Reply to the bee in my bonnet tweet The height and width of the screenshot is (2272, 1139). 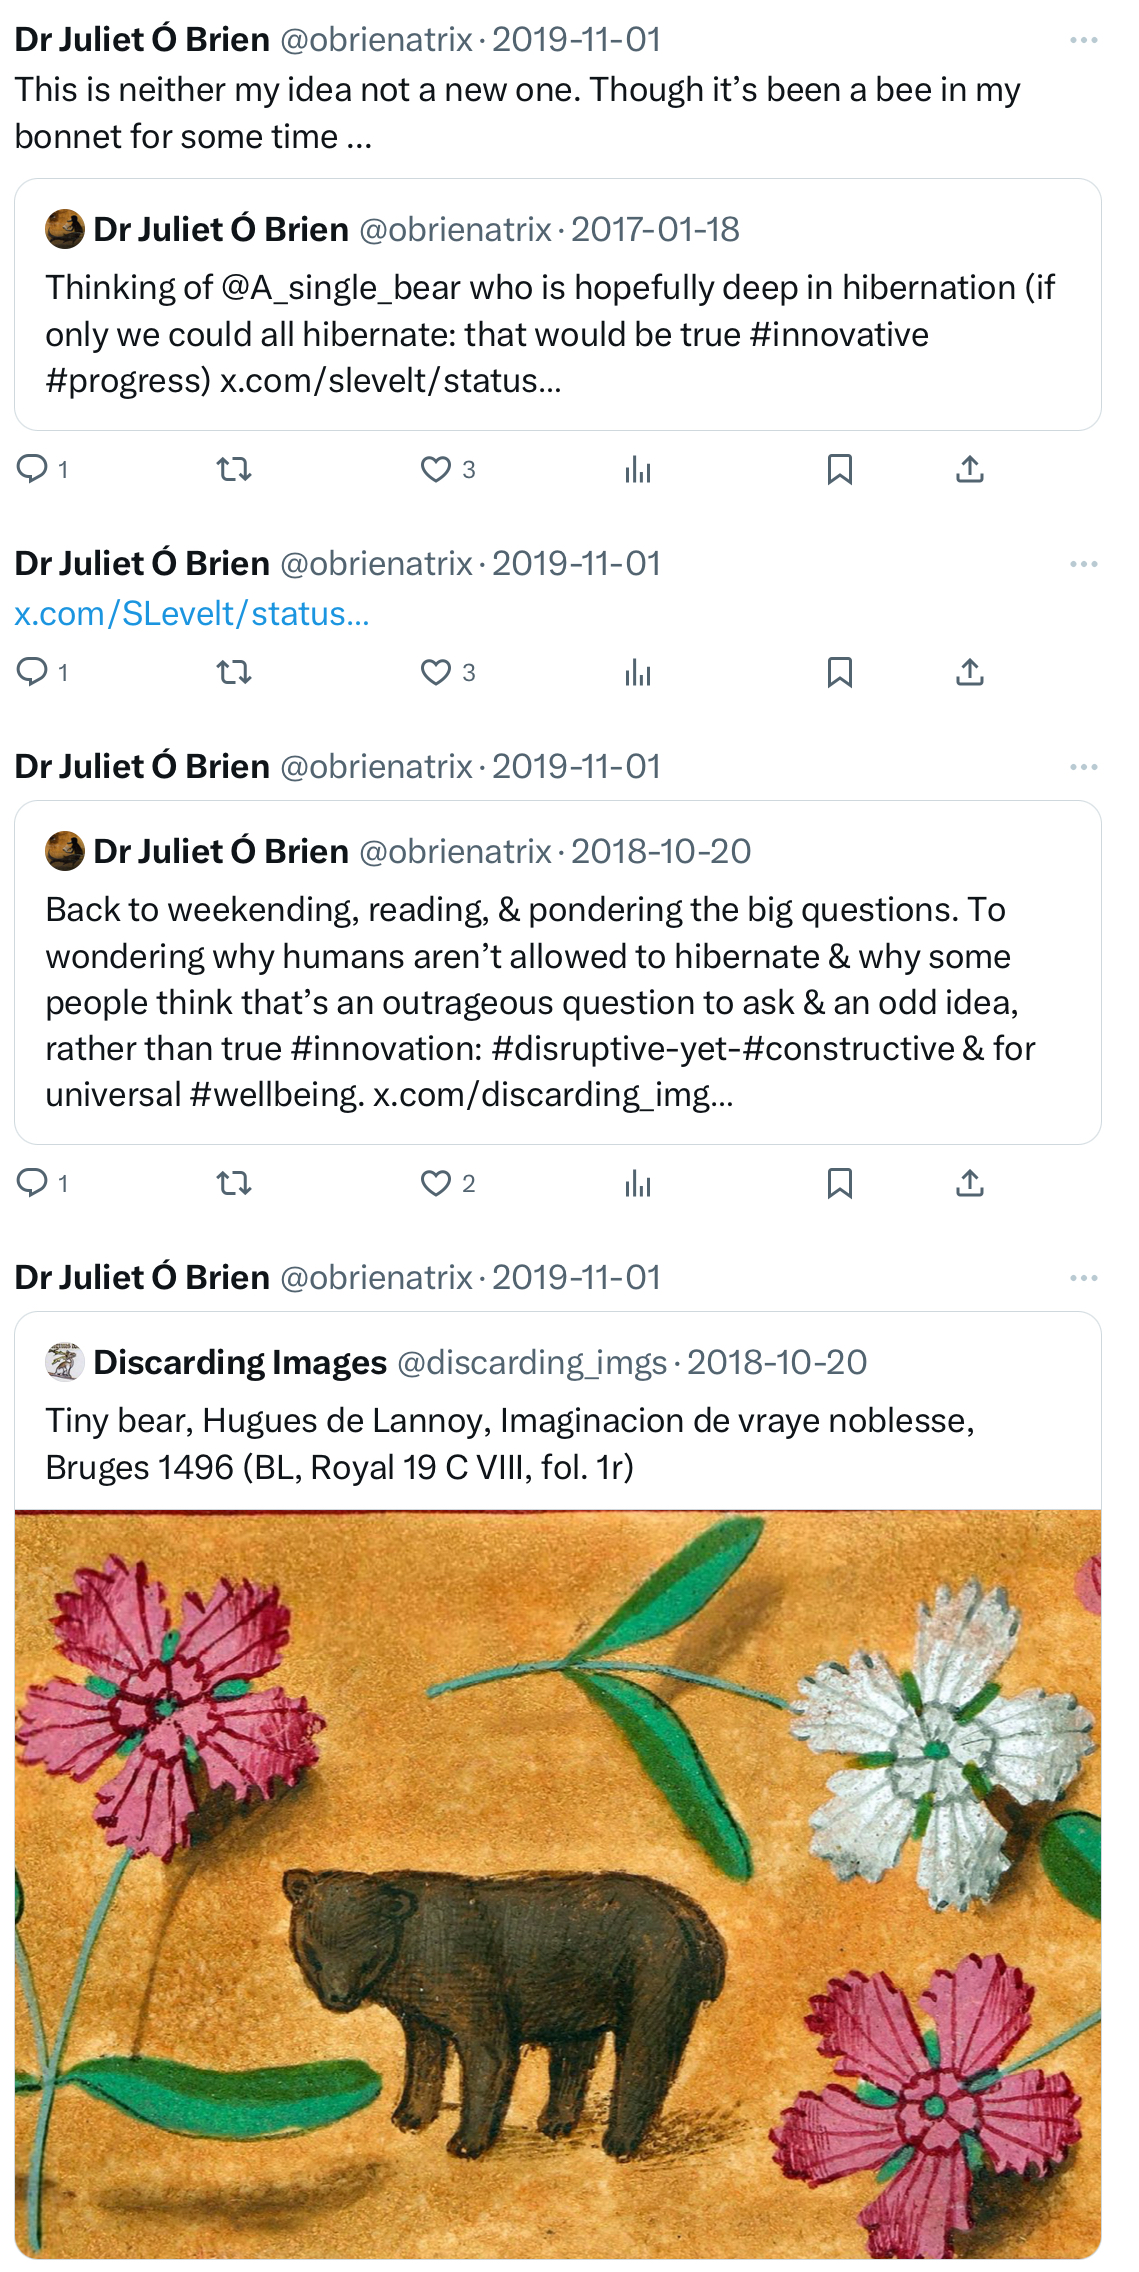click(33, 468)
